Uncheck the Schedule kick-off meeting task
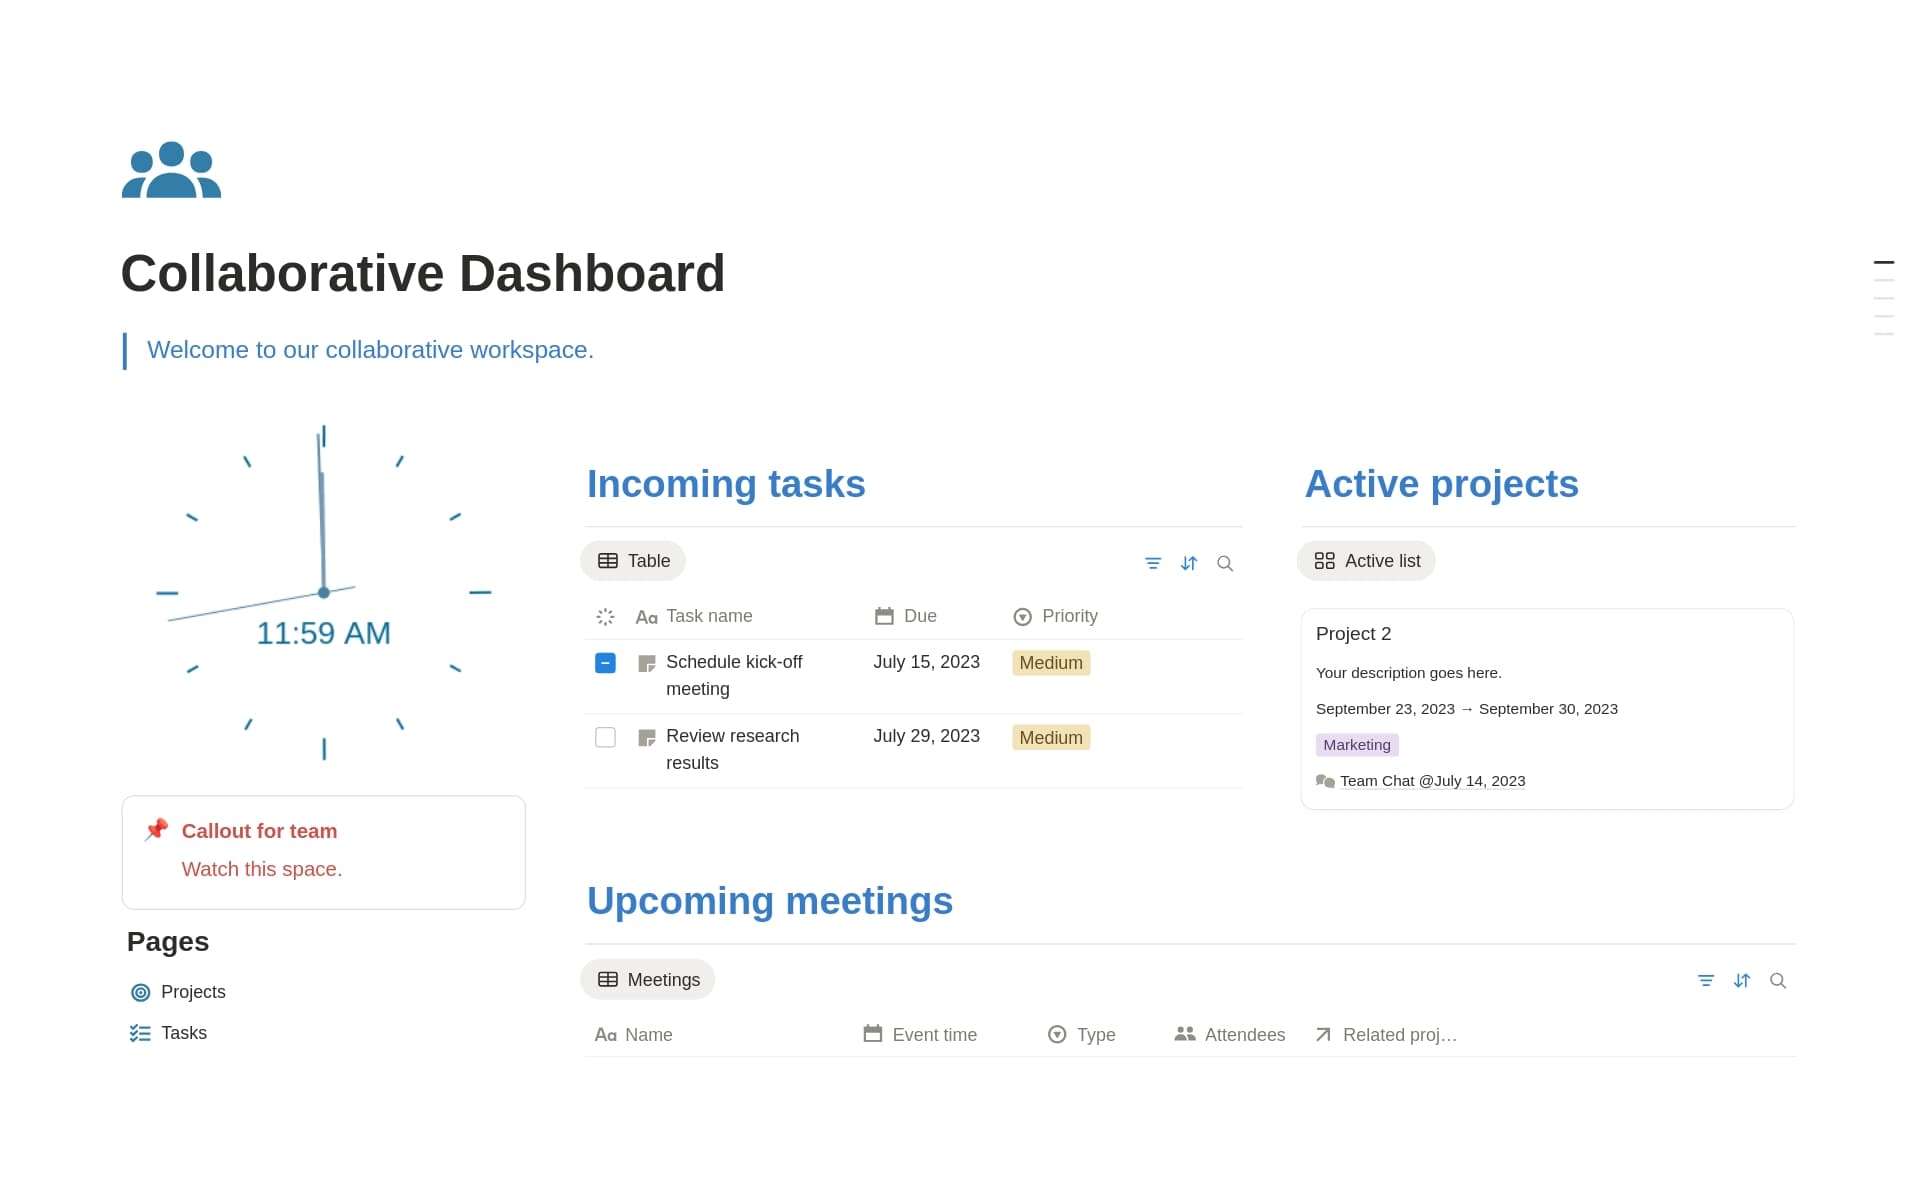Image resolution: width=1920 pixels, height=1199 pixels. pyautogui.click(x=605, y=662)
